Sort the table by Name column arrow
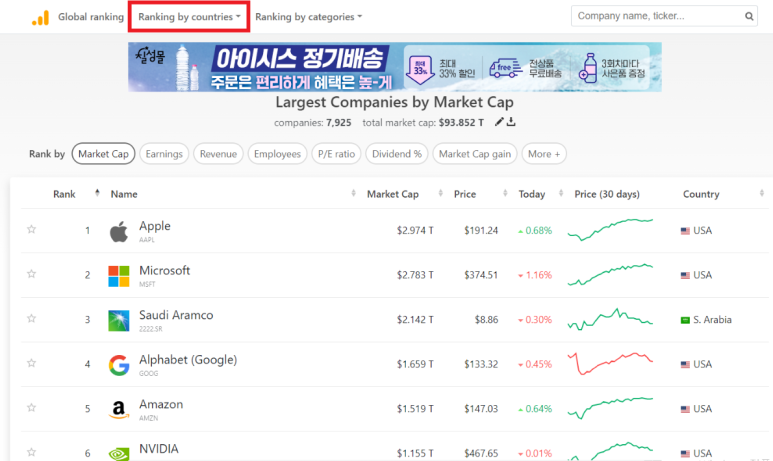 [353, 193]
